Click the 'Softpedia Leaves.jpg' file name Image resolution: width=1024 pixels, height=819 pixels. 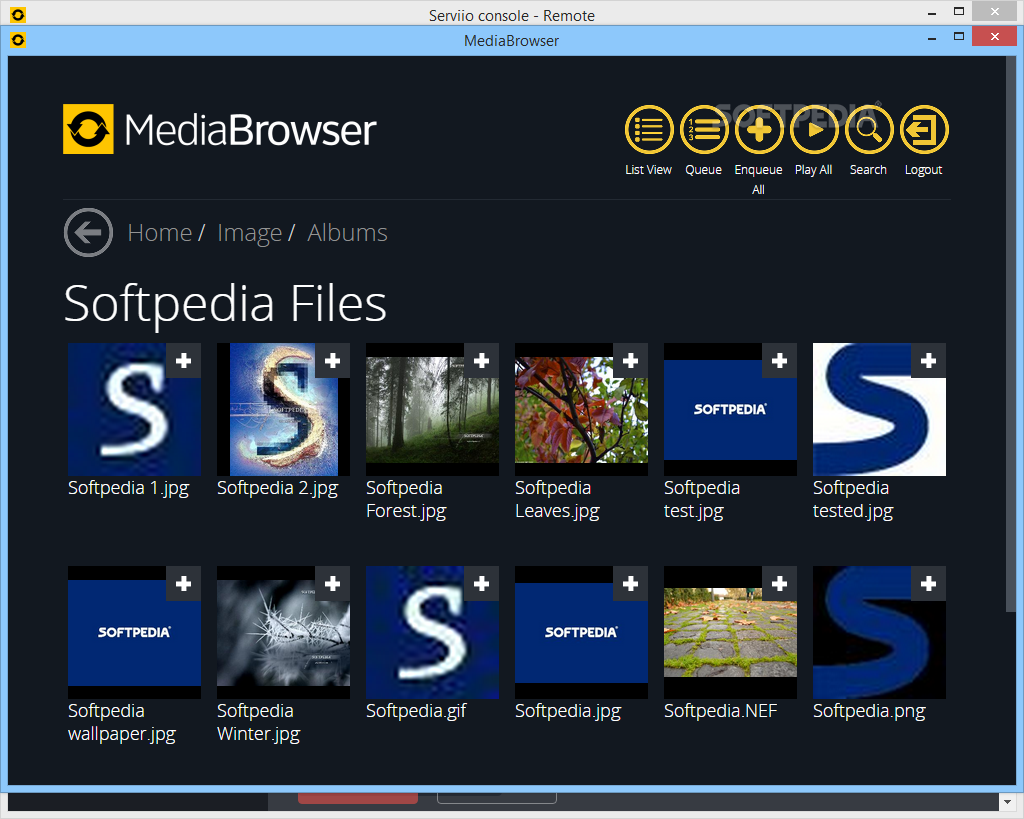click(x=557, y=500)
